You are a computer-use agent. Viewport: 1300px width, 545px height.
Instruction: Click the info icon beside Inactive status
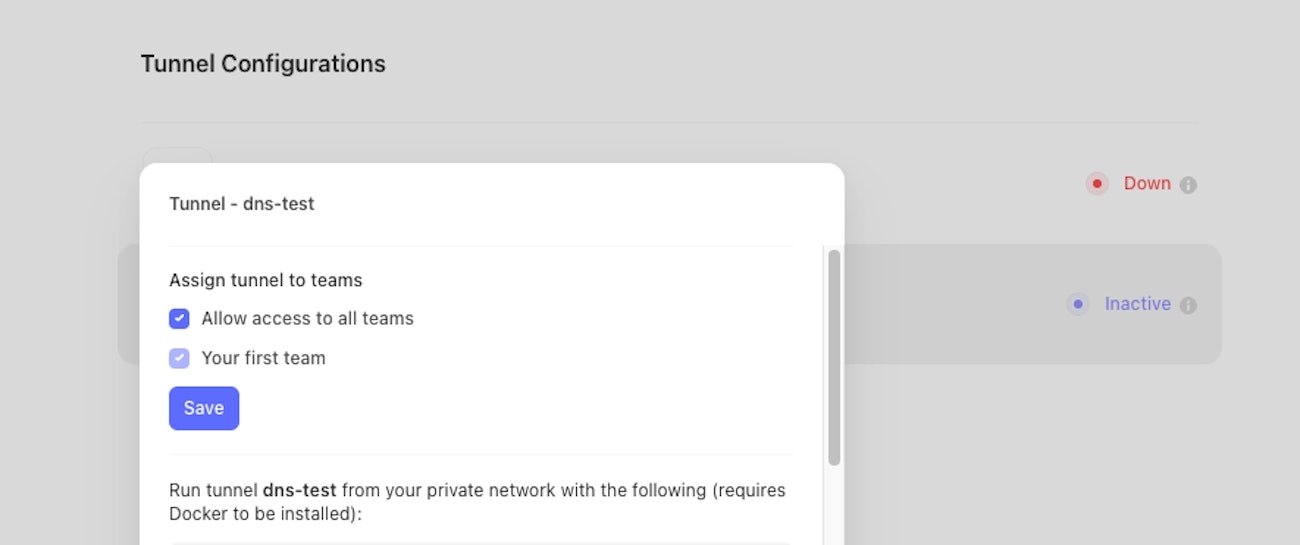1188,305
